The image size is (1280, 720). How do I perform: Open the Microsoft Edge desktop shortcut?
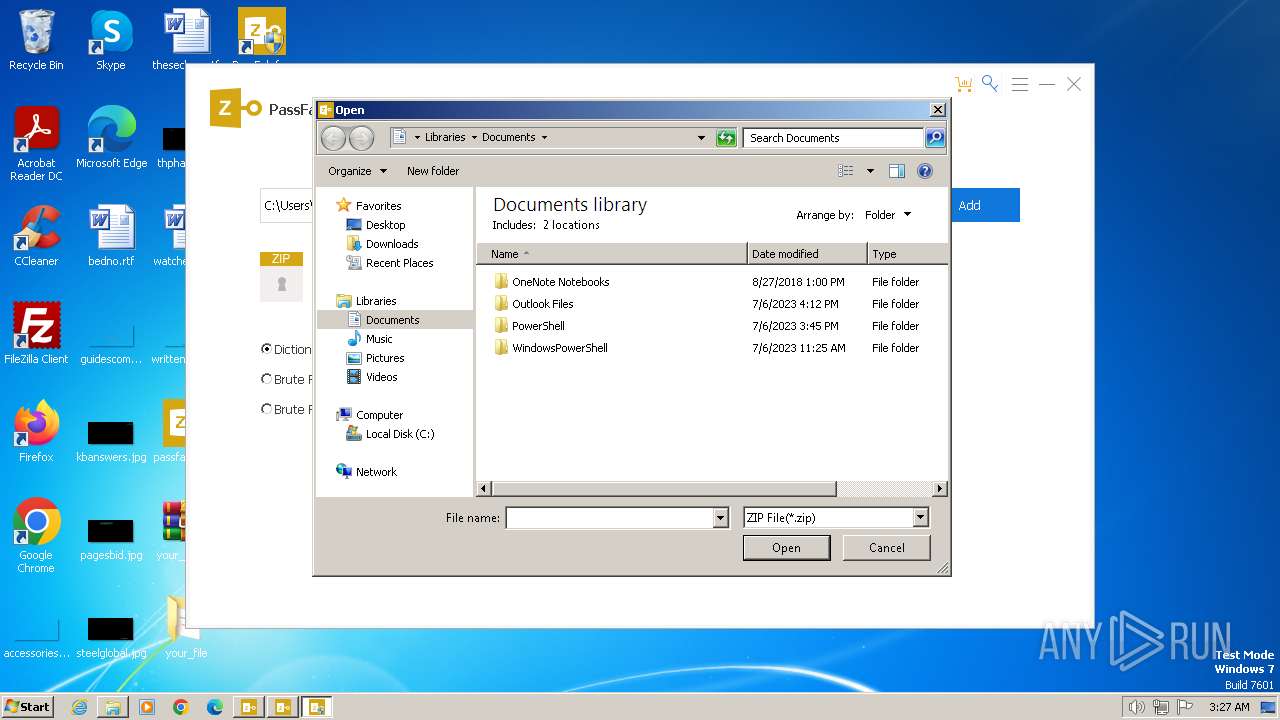click(111, 138)
